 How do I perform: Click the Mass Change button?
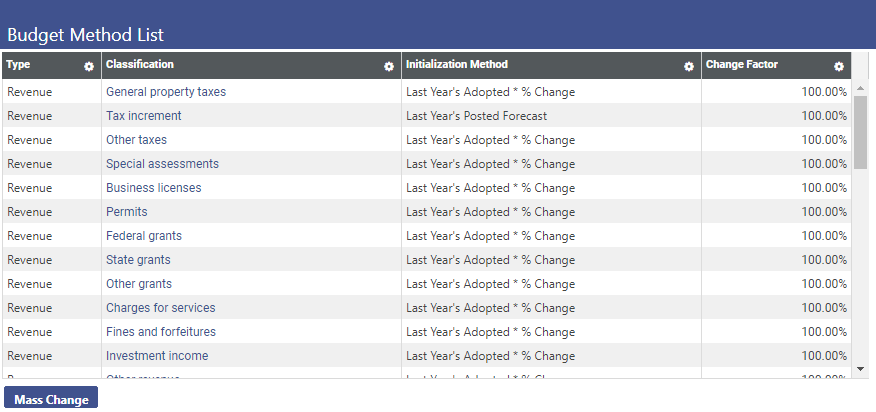coord(51,400)
